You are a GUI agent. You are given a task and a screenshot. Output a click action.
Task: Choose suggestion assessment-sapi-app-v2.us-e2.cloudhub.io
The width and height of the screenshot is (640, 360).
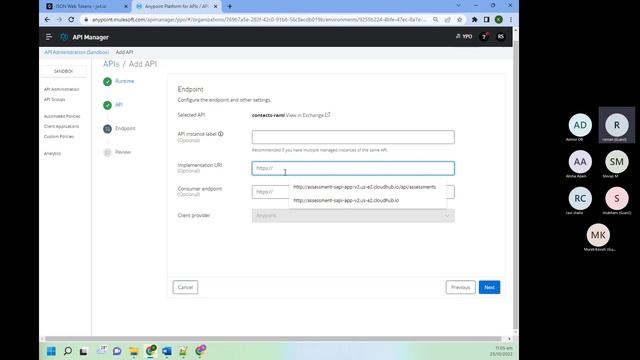(346, 200)
